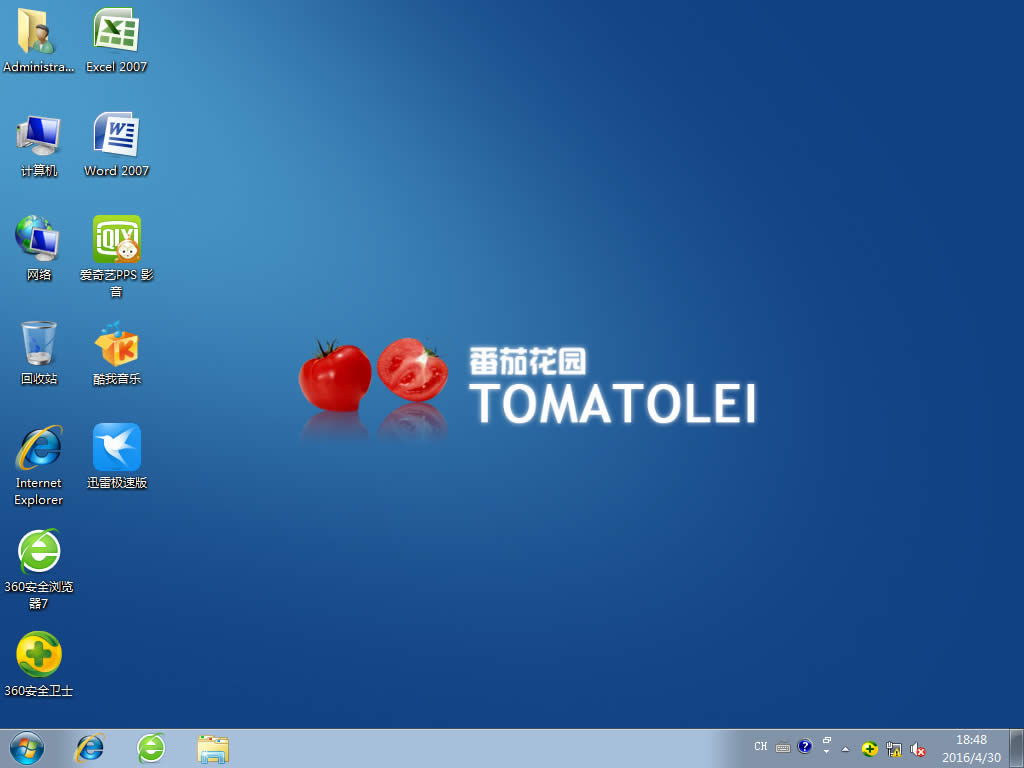
Task: Open the network status tray icon
Action: point(894,748)
